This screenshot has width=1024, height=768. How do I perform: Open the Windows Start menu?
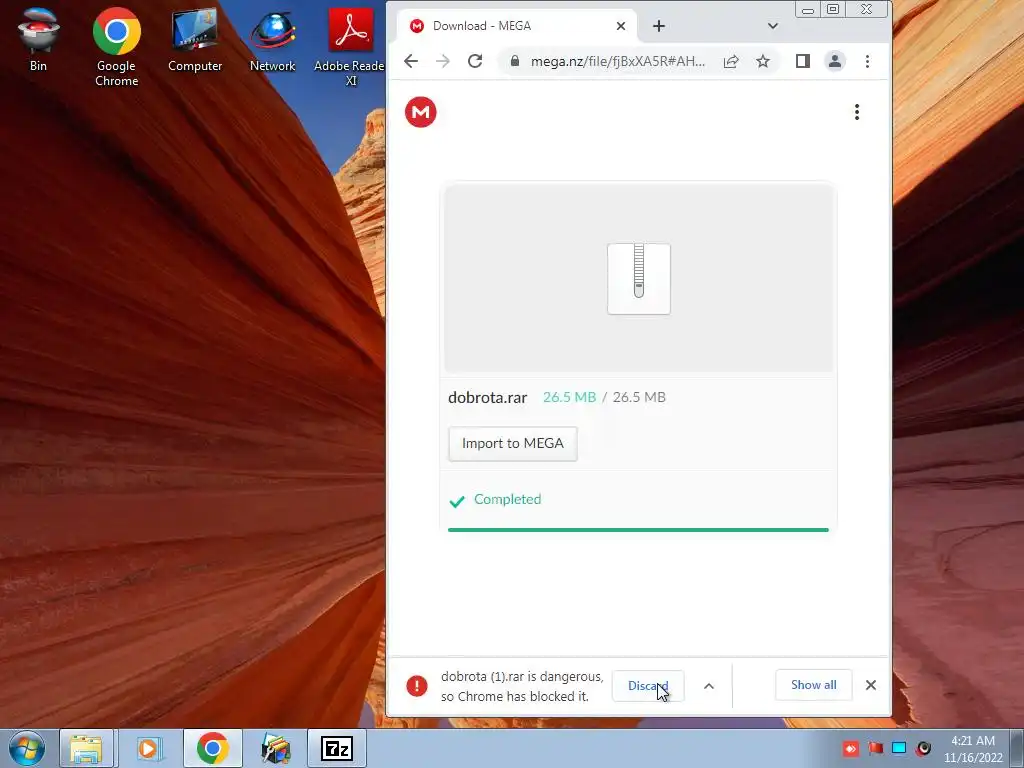(27, 748)
